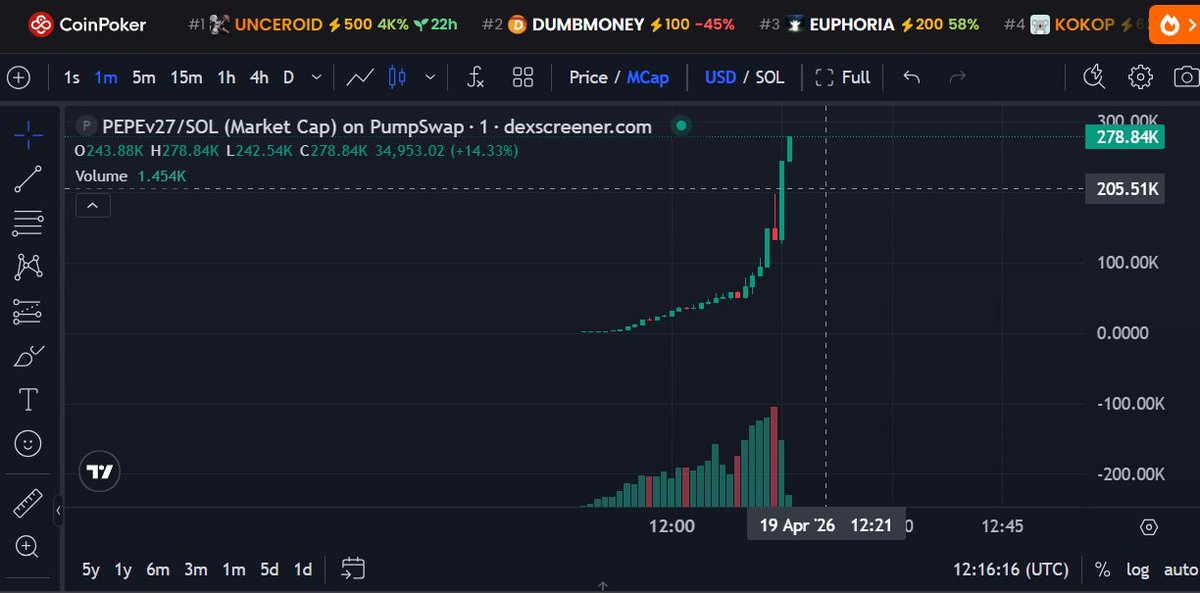
Task: Select the 5m timeframe
Action: pyautogui.click(x=144, y=77)
